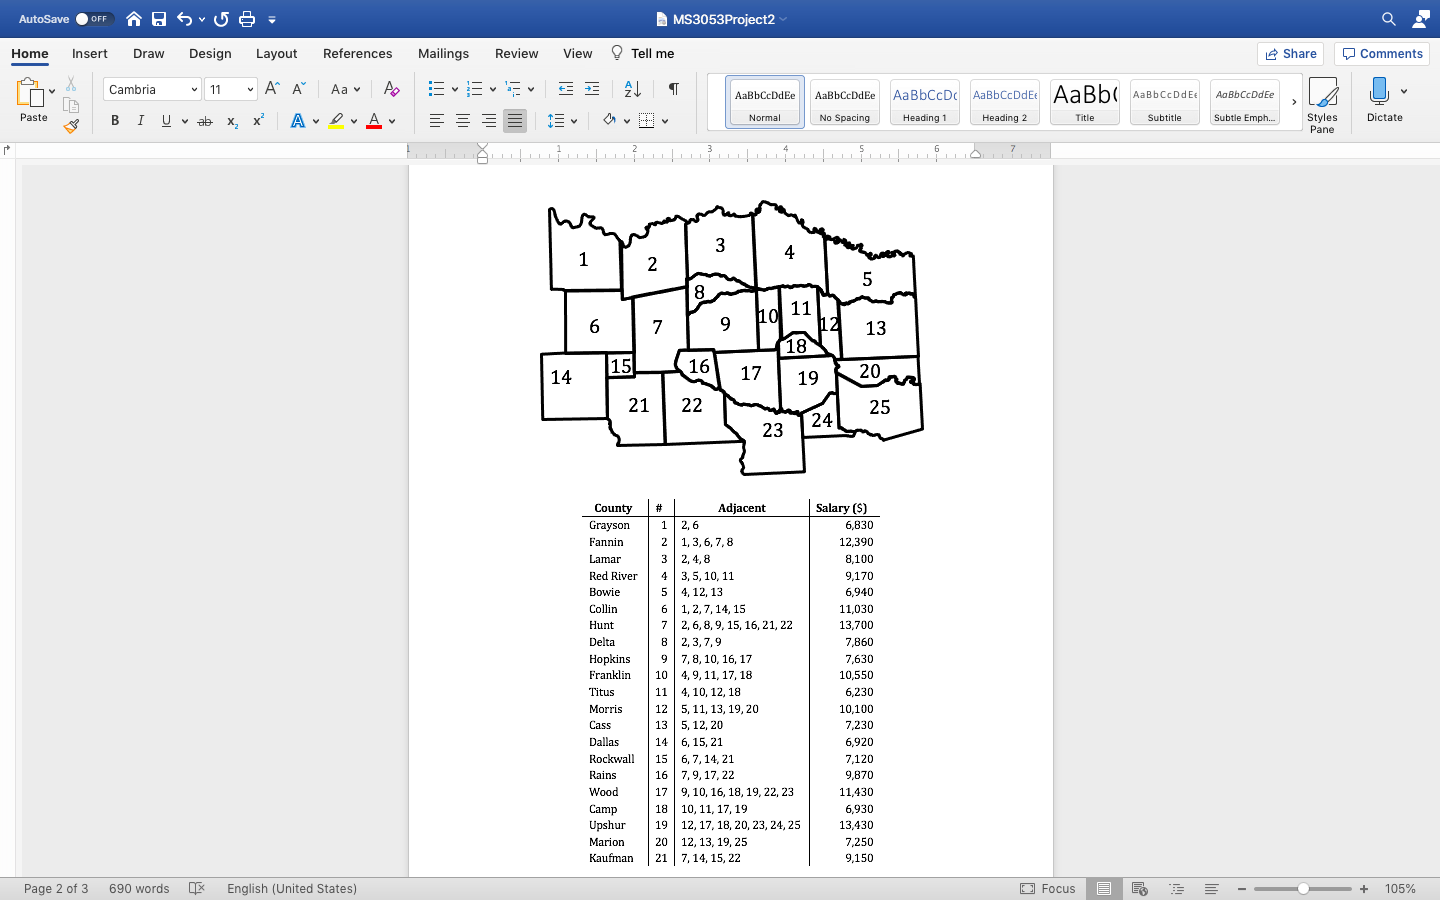Open the Review tab
The height and width of the screenshot is (900, 1440).
[516, 54]
